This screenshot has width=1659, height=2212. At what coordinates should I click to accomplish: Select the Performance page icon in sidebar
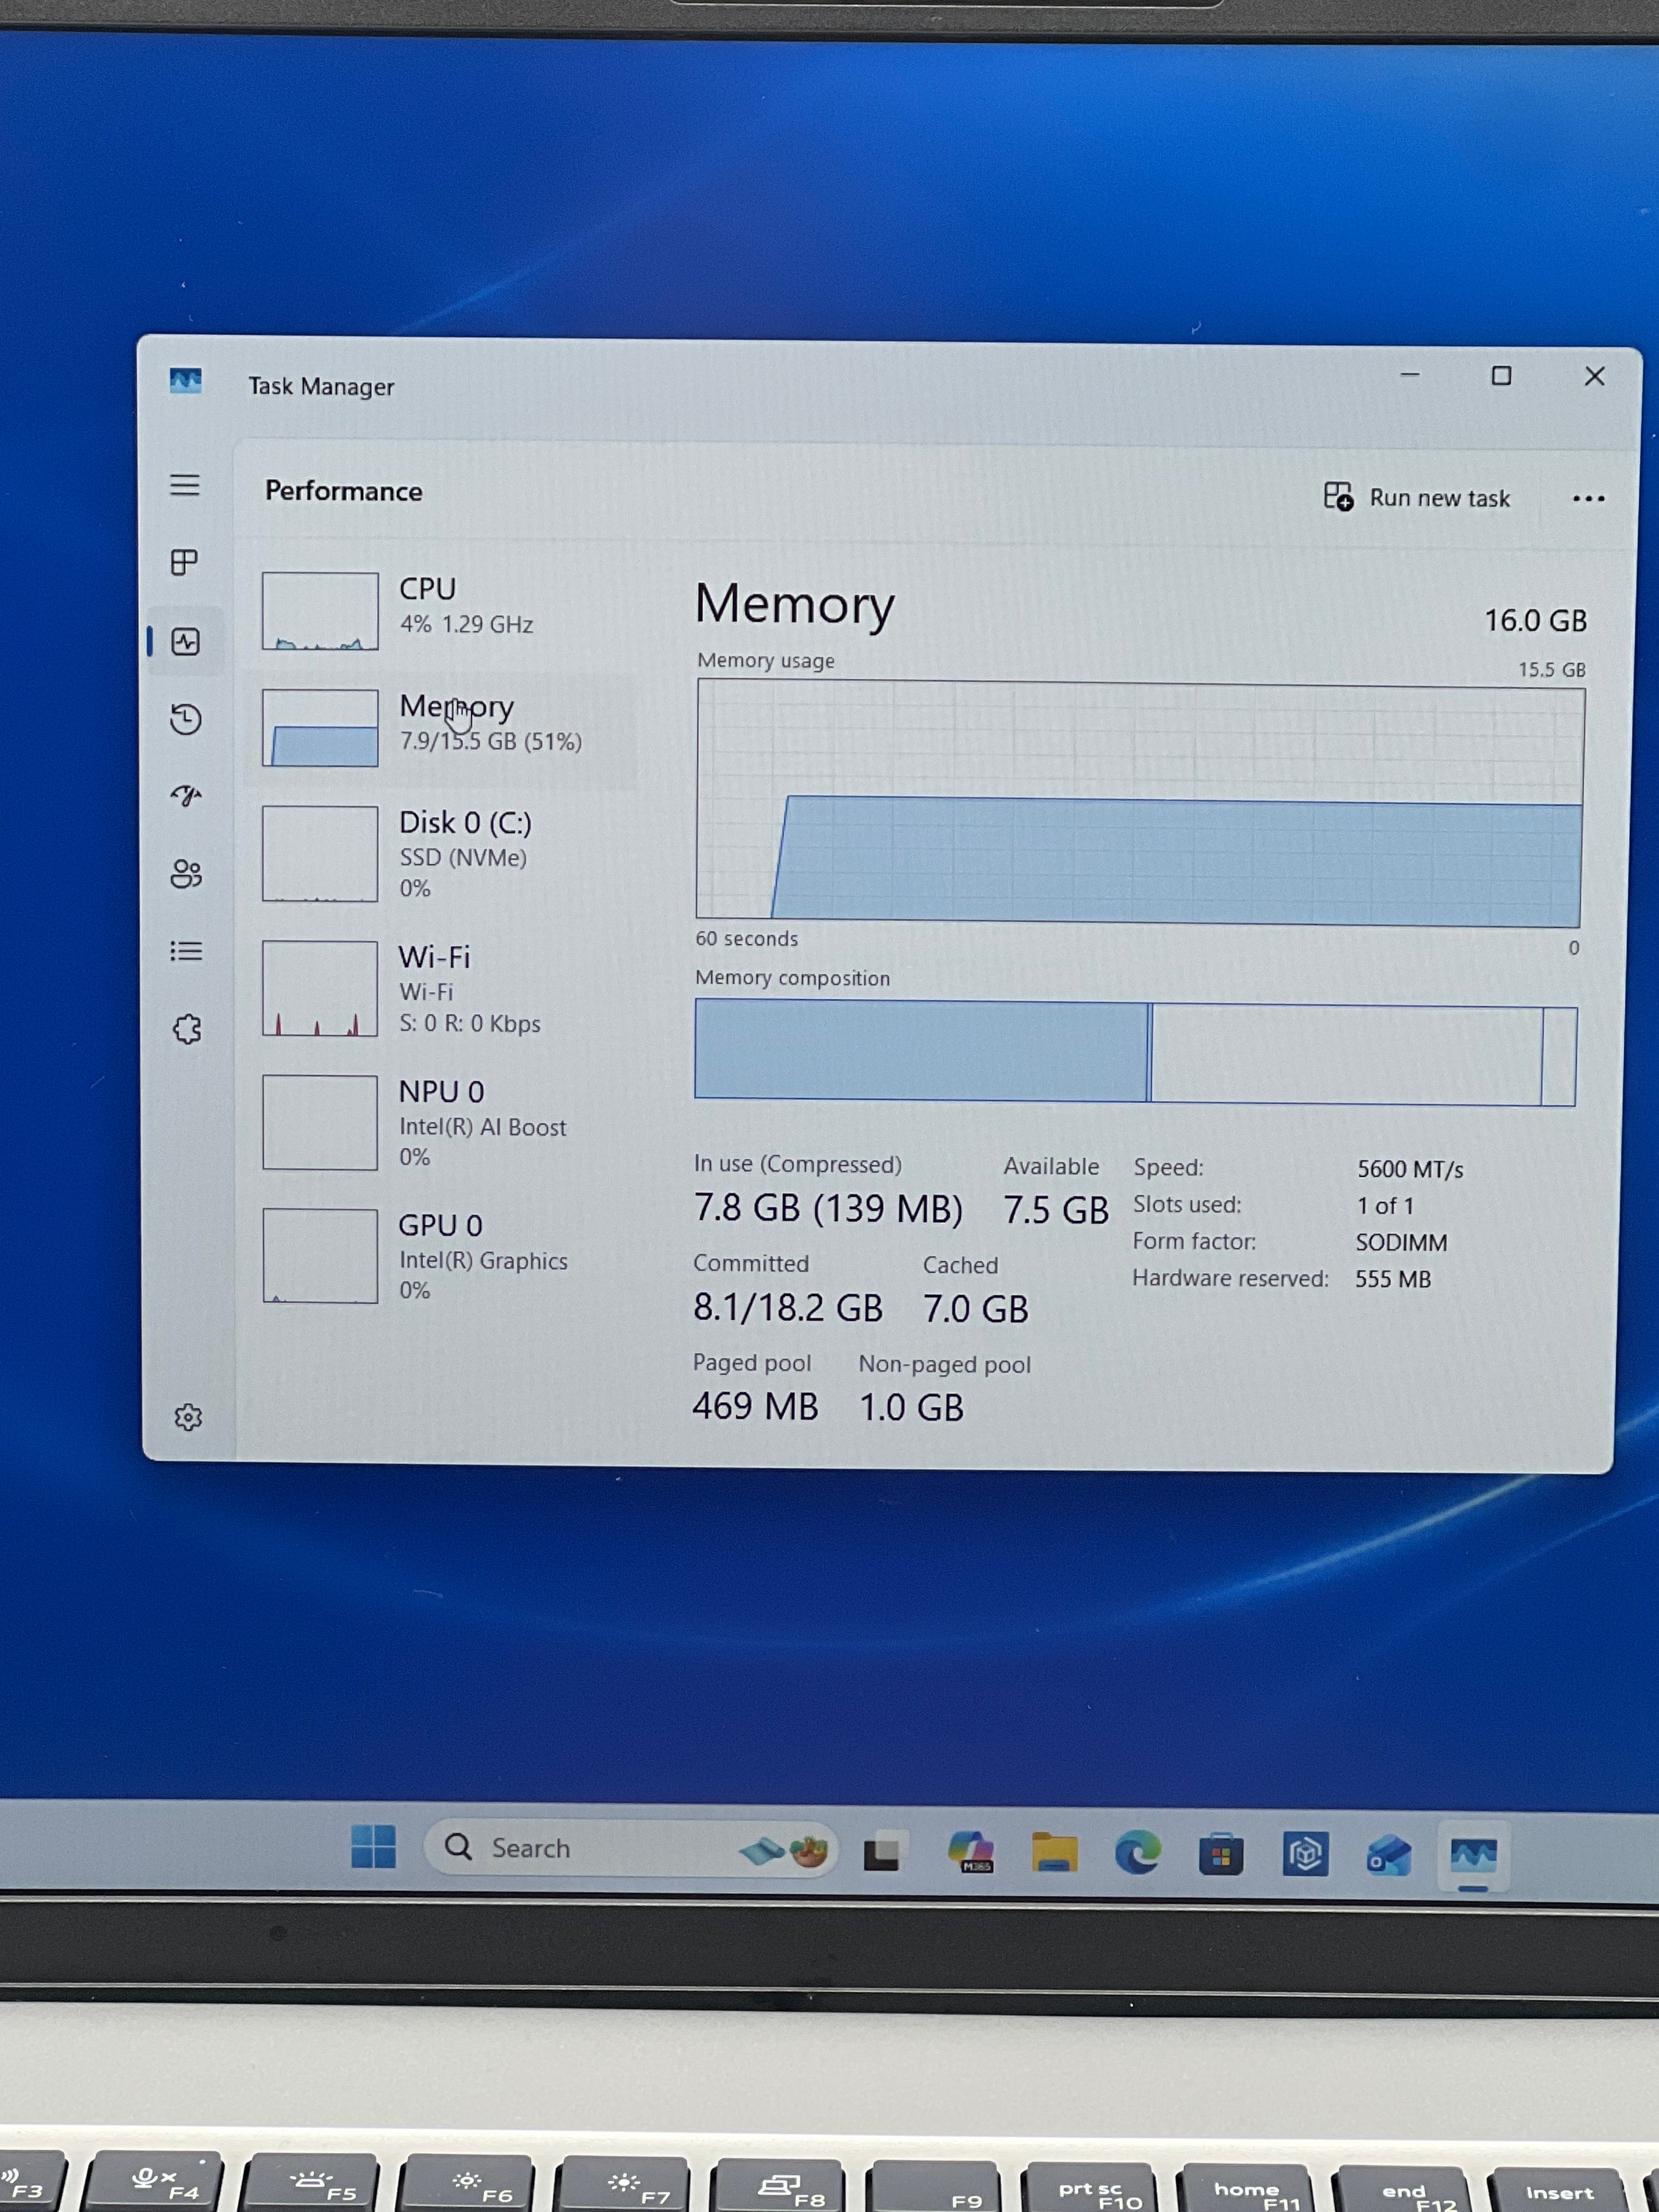[x=186, y=641]
